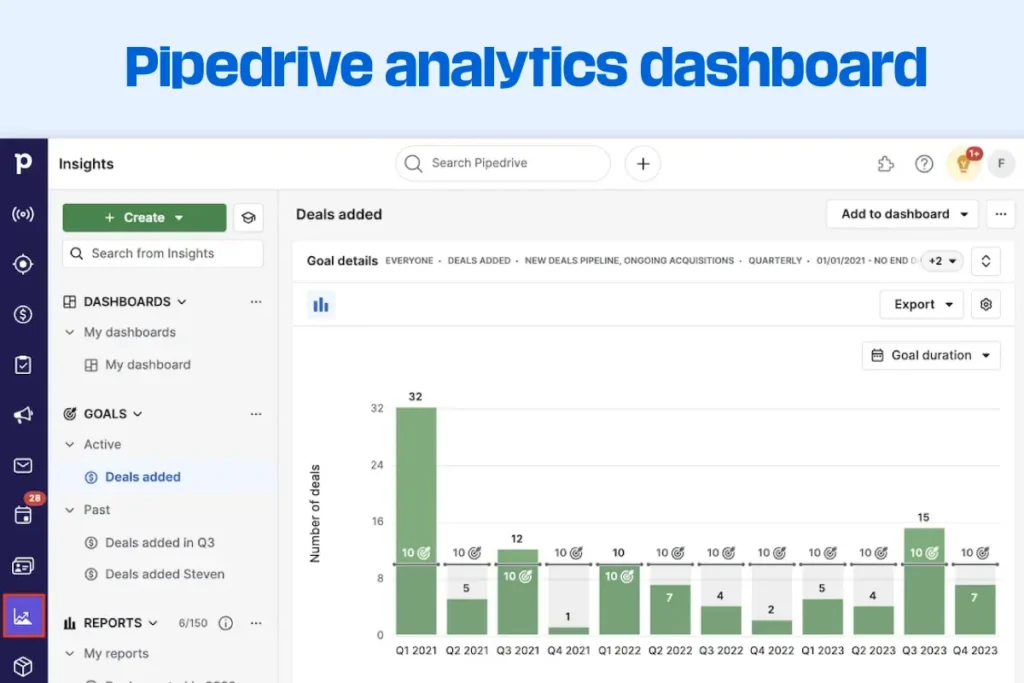Screen dimensions: 1024x683
Task: Open chart settings gear icon
Action: pyautogui.click(x=986, y=304)
